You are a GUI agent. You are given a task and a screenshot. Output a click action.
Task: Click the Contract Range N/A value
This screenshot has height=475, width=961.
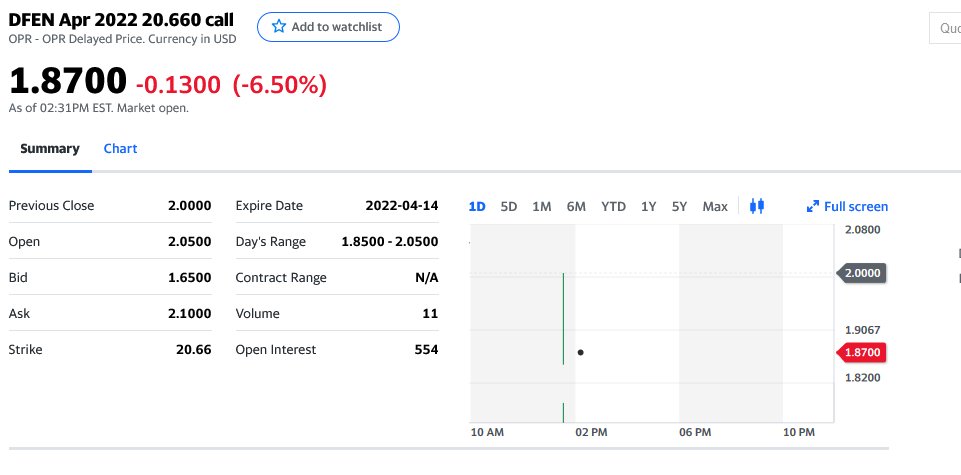tap(427, 278)
